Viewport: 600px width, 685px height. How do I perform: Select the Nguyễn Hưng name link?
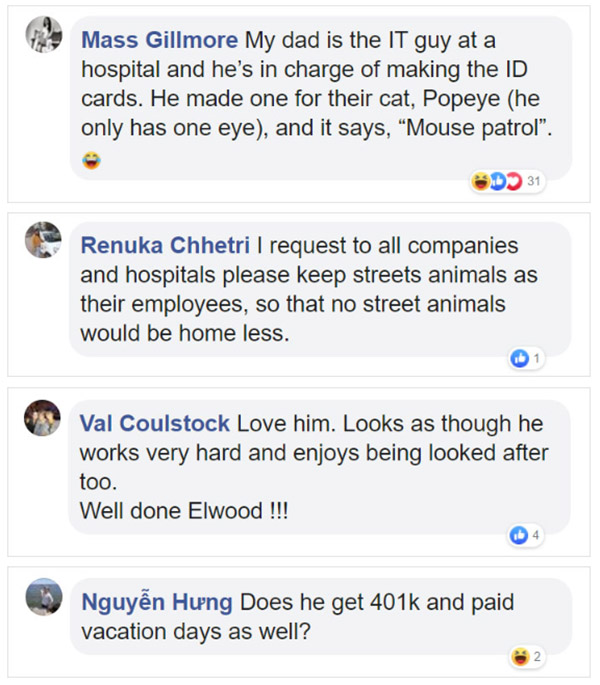(156, 602)
